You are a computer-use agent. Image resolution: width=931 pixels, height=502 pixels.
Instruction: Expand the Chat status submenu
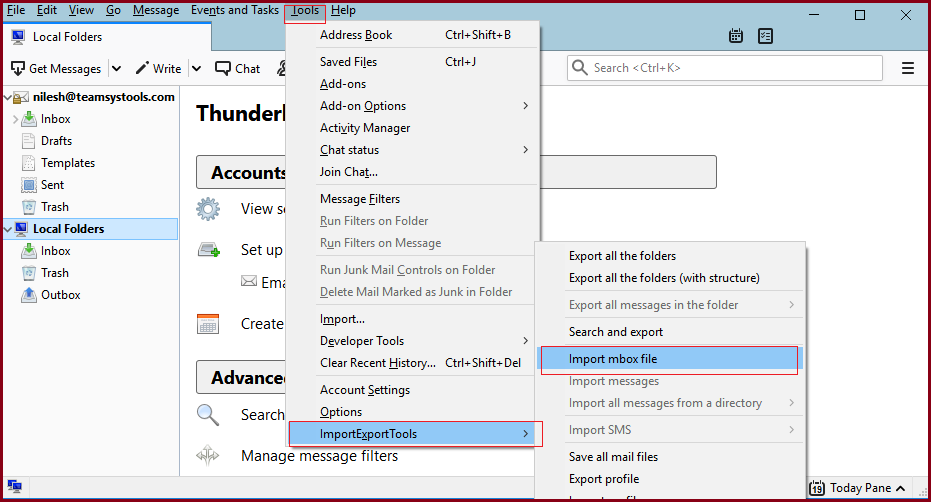[x=525, y=150]
